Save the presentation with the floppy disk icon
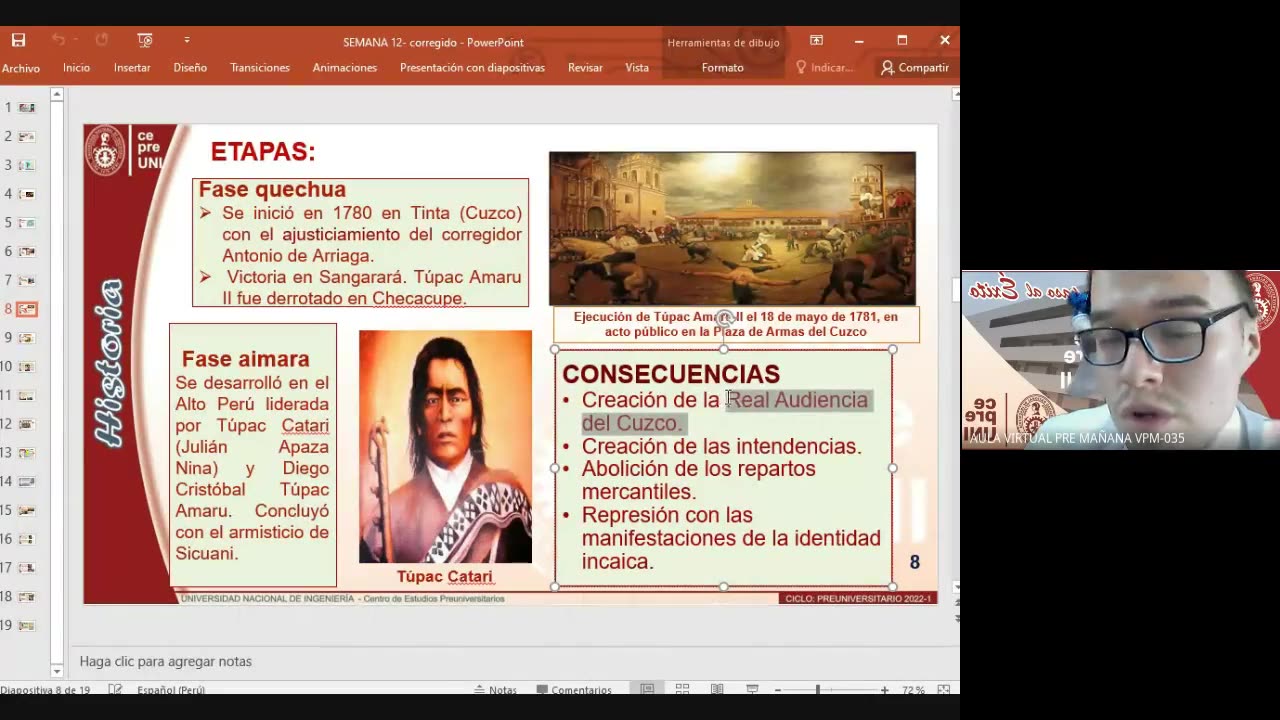Viewport: 1280px width, 720px height. point(18,40)
